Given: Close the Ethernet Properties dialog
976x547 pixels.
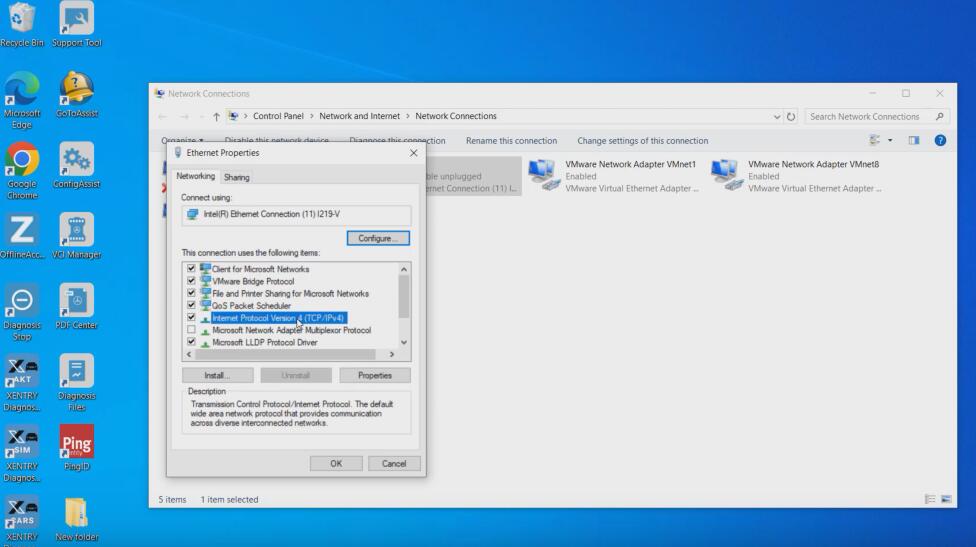Looking at the screenshot, I should tap(413, 152).
